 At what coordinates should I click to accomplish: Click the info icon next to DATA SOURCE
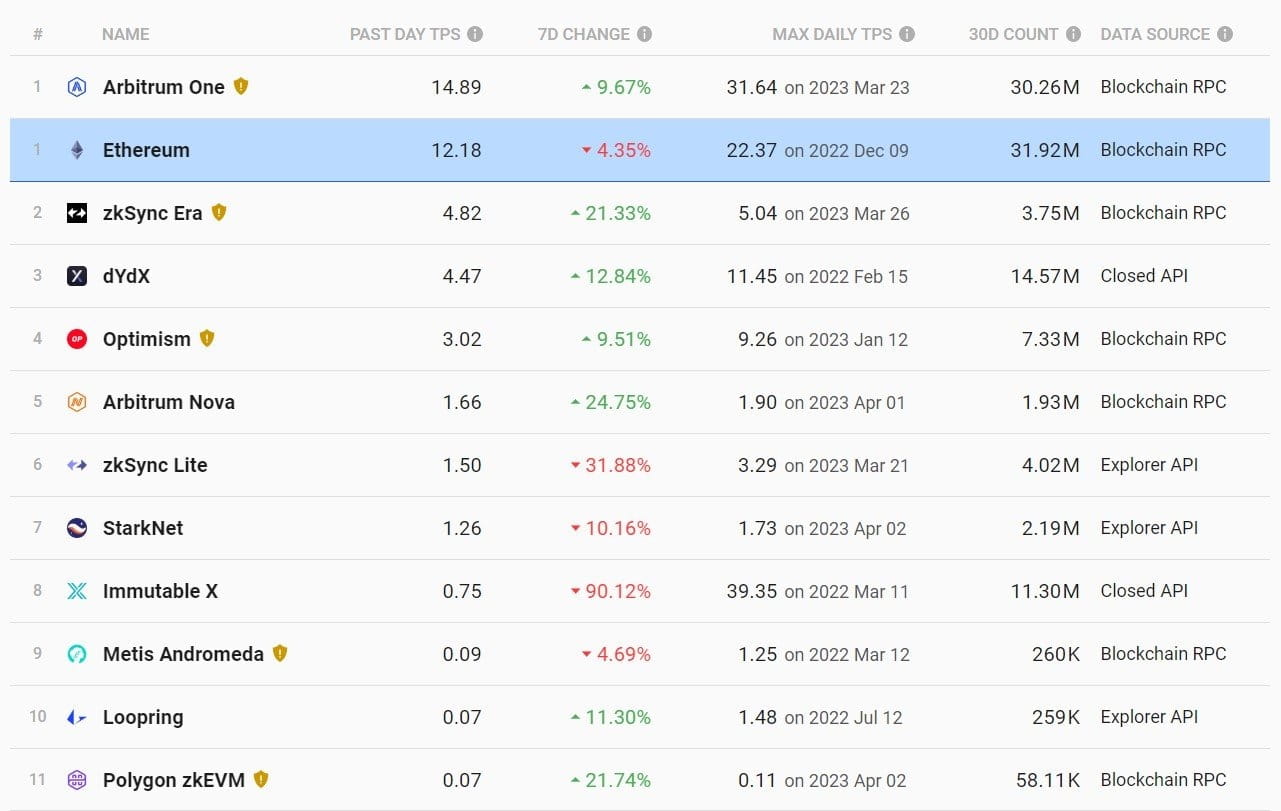1225,34
